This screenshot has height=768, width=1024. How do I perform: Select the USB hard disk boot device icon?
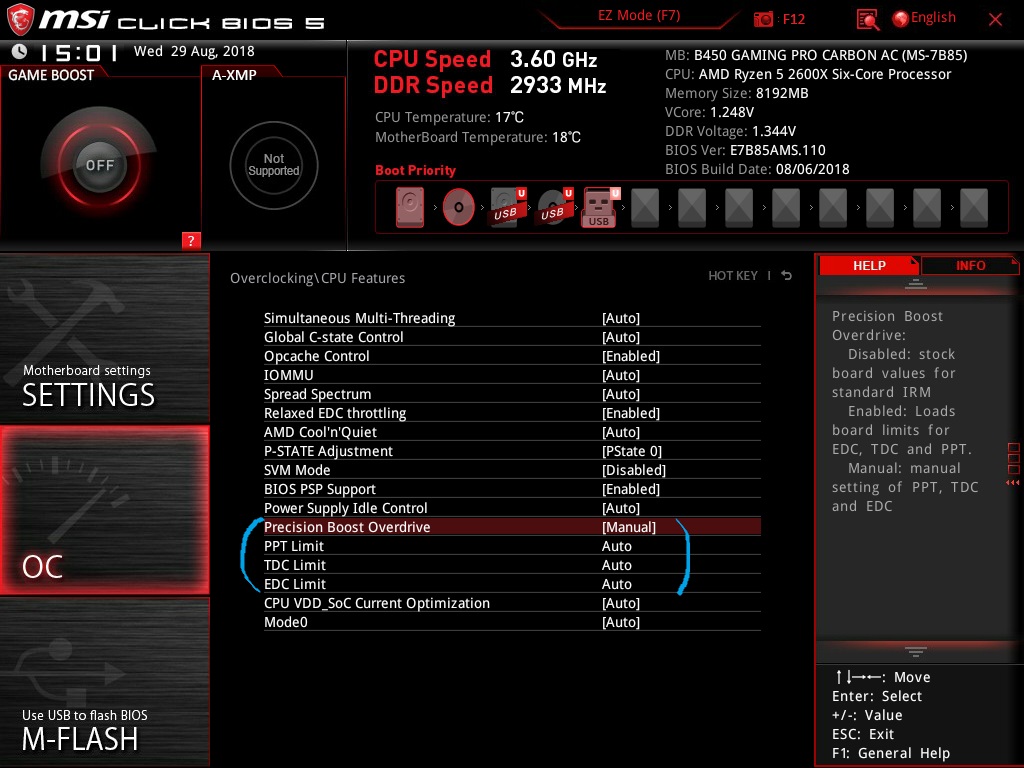click(507, 208)
